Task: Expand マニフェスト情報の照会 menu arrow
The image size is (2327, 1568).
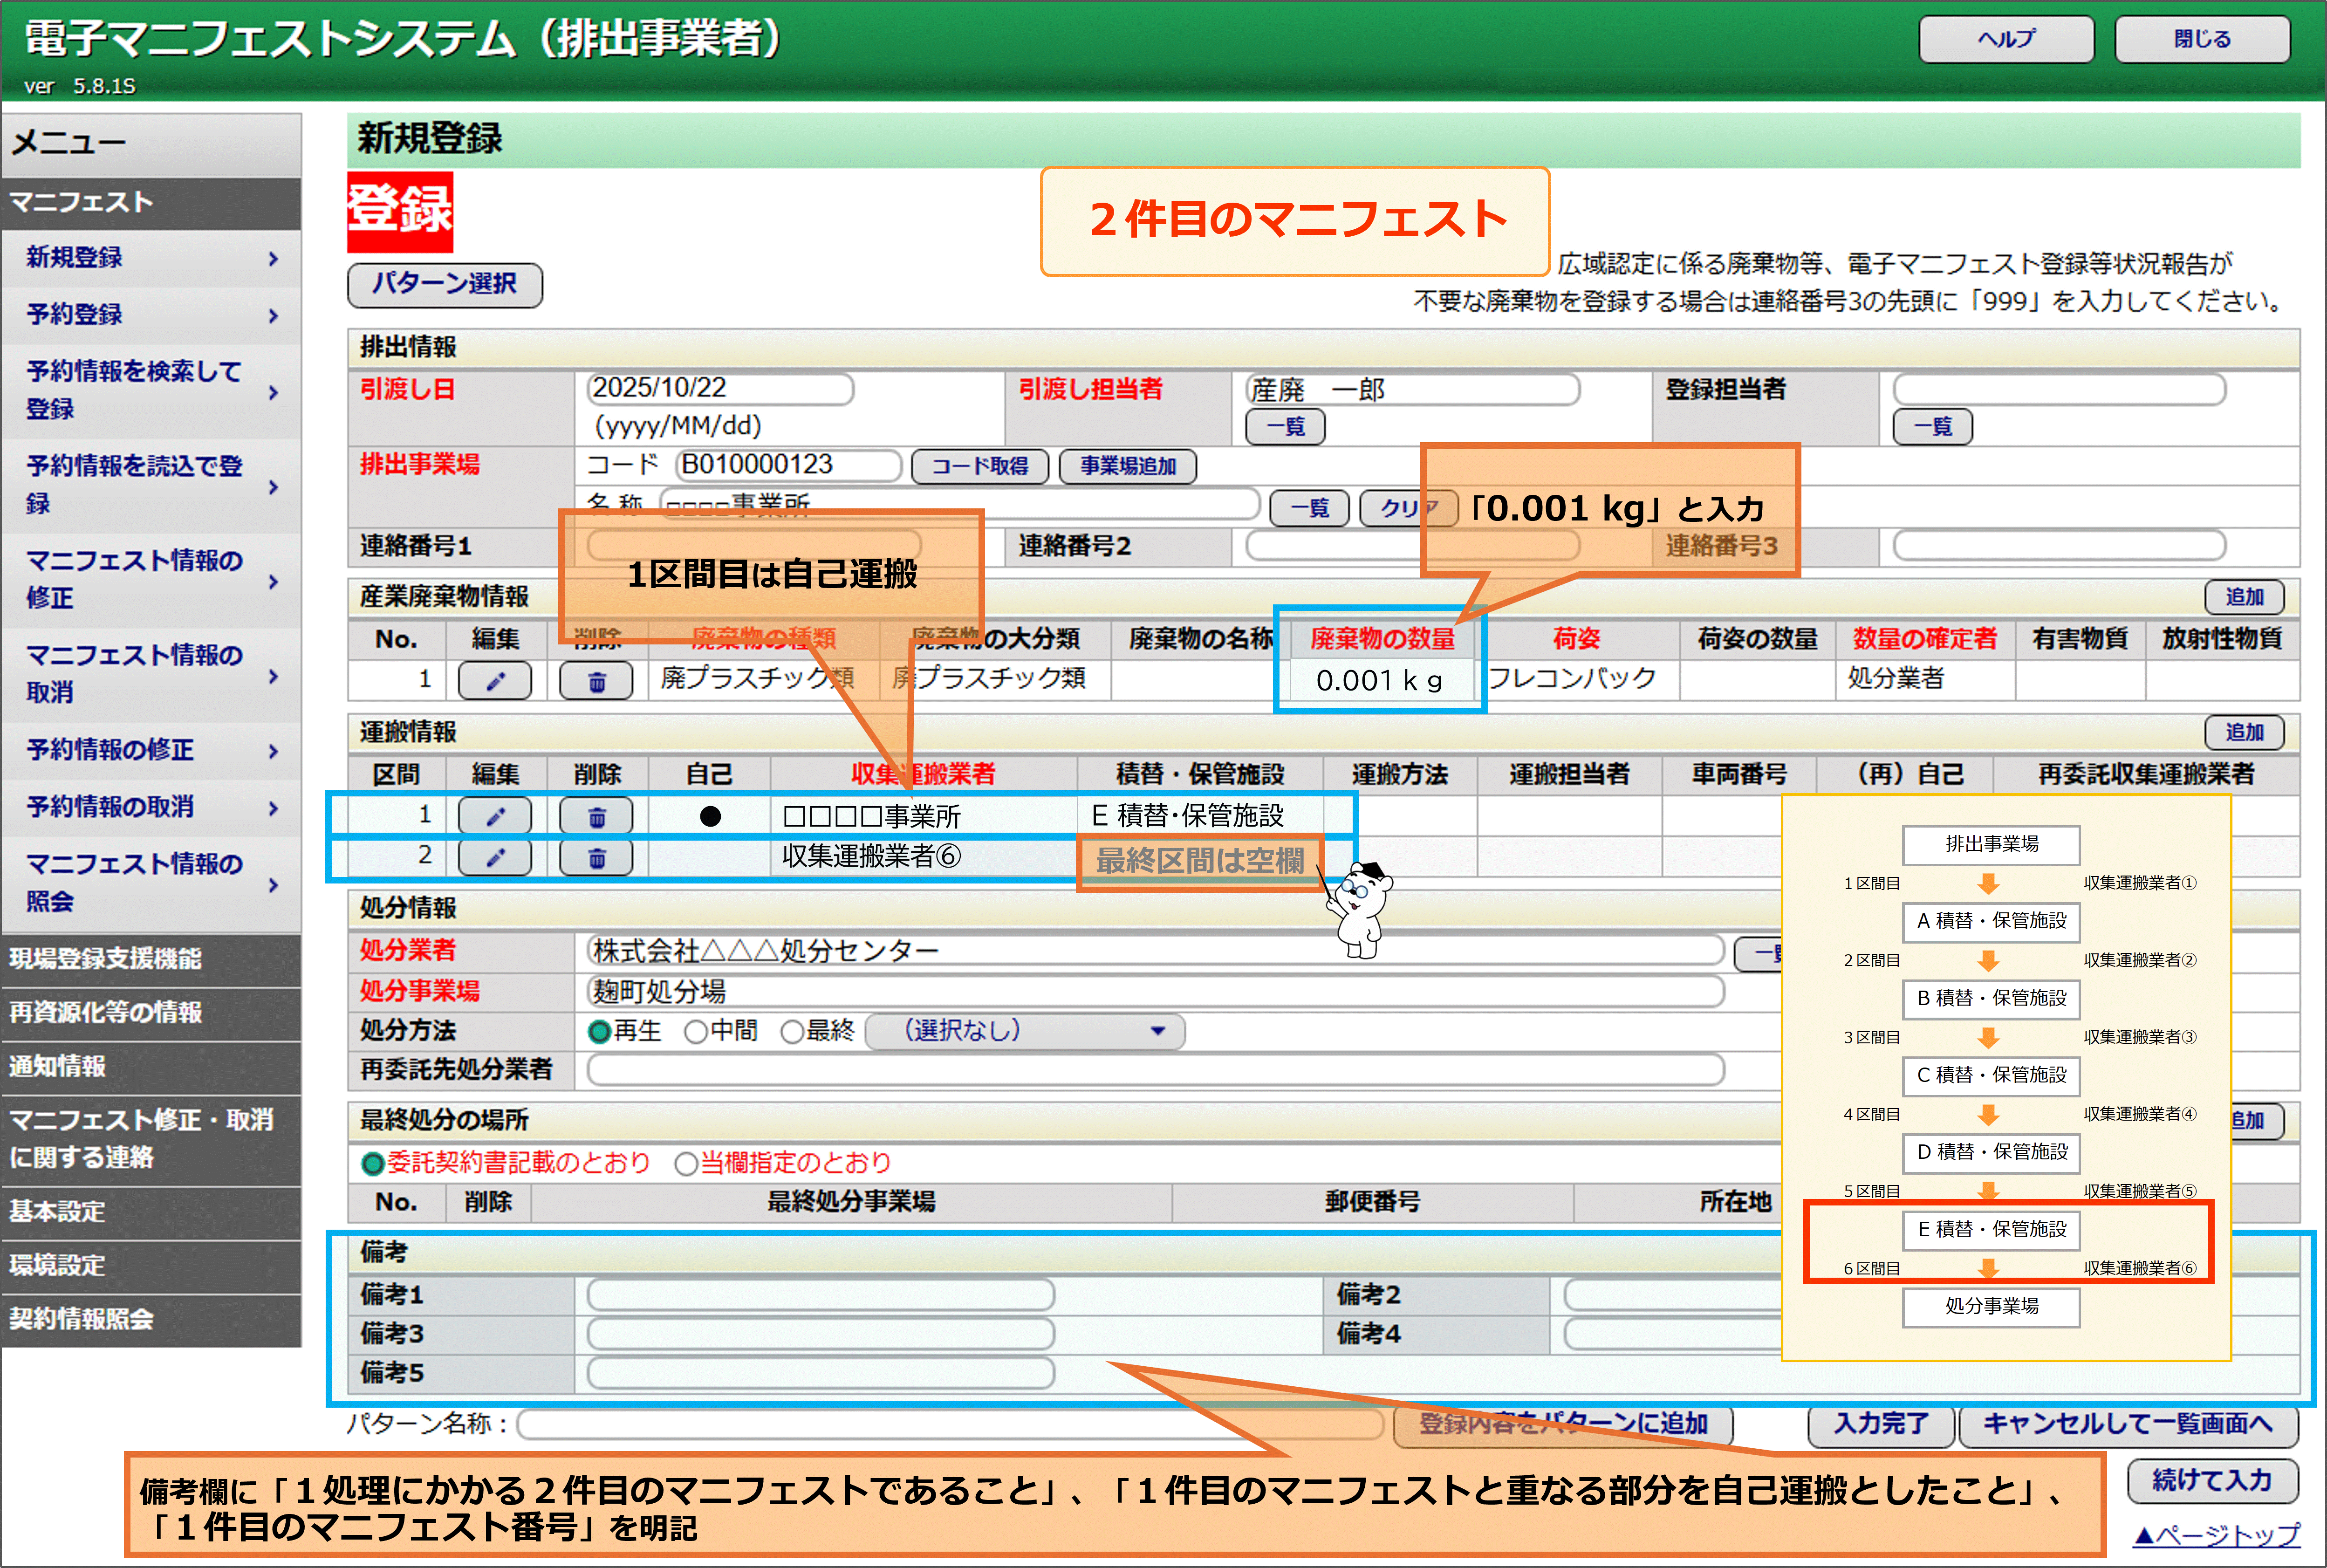Action: [273, 884]
